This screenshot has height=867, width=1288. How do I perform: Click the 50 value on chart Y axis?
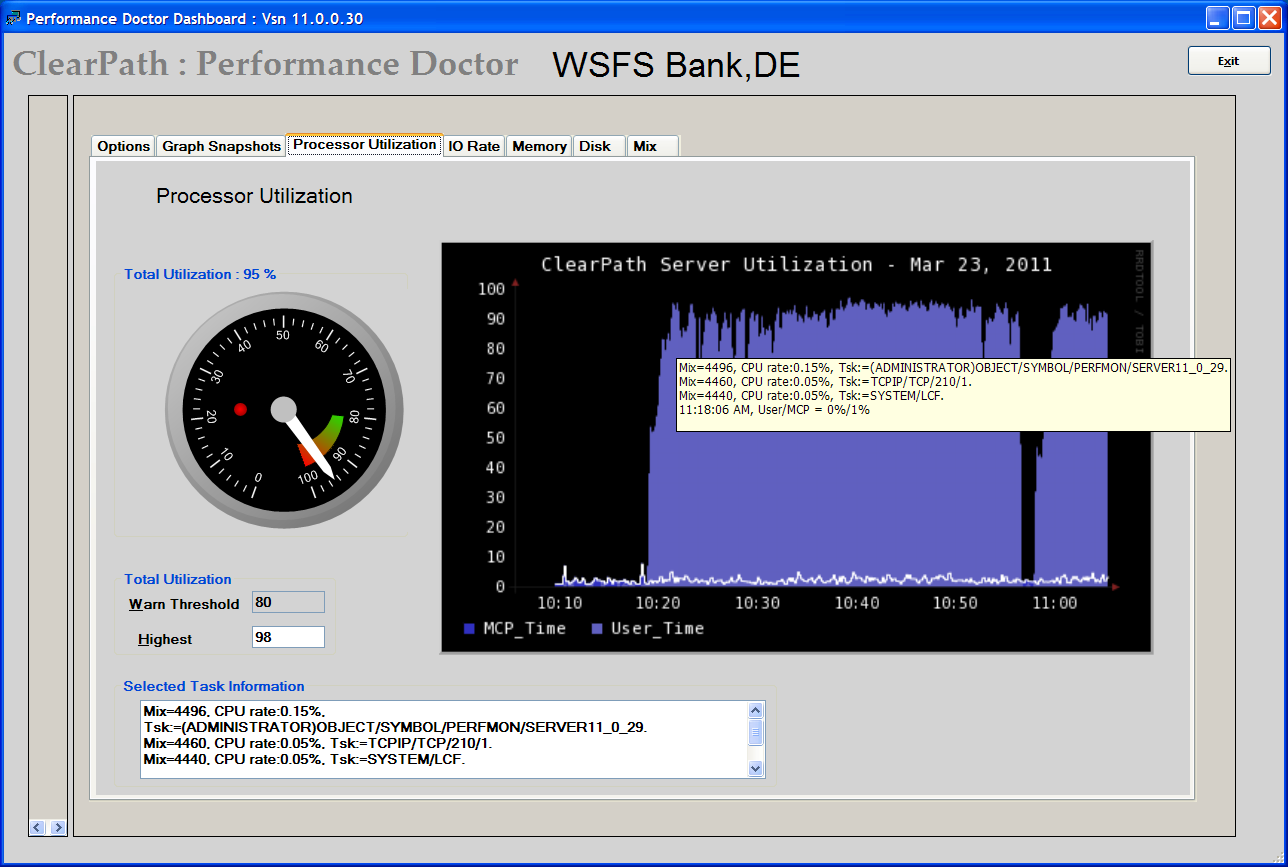[495, 438]
